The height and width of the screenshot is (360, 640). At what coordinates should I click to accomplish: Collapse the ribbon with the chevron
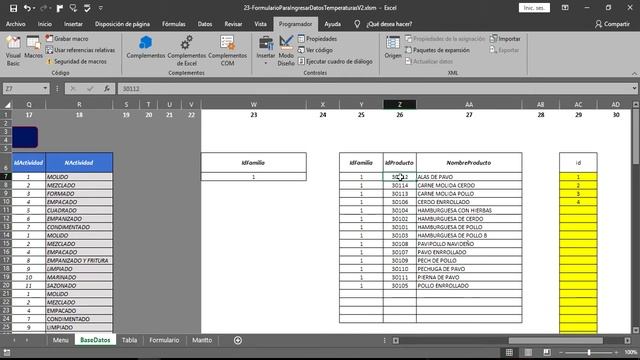[x=634, y=73]
